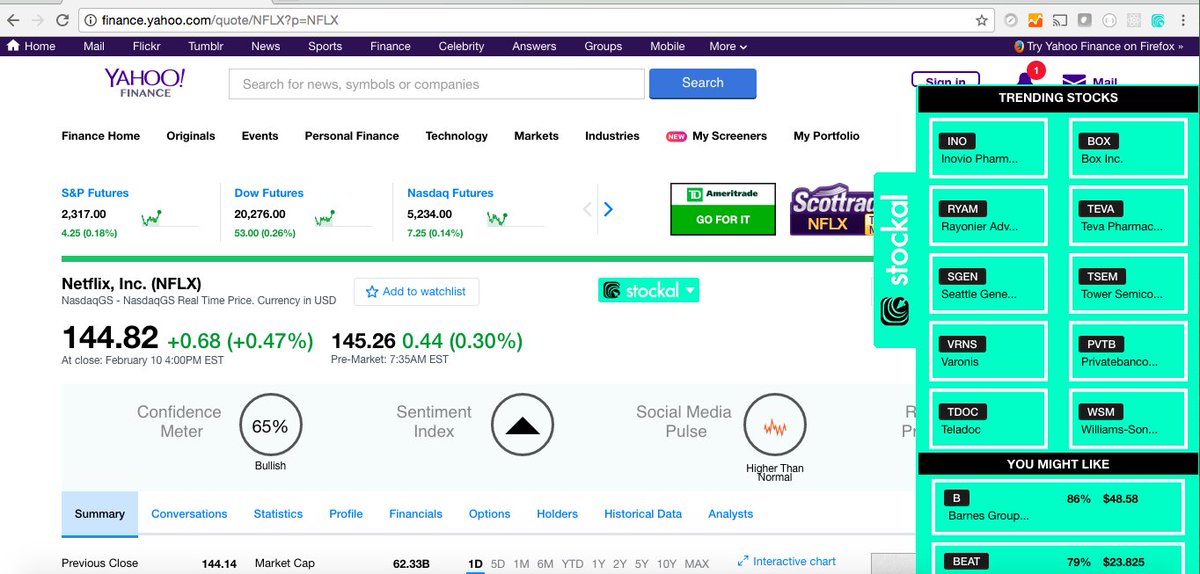Click the Social Media Pulse waveform circle

pos(775,426)
